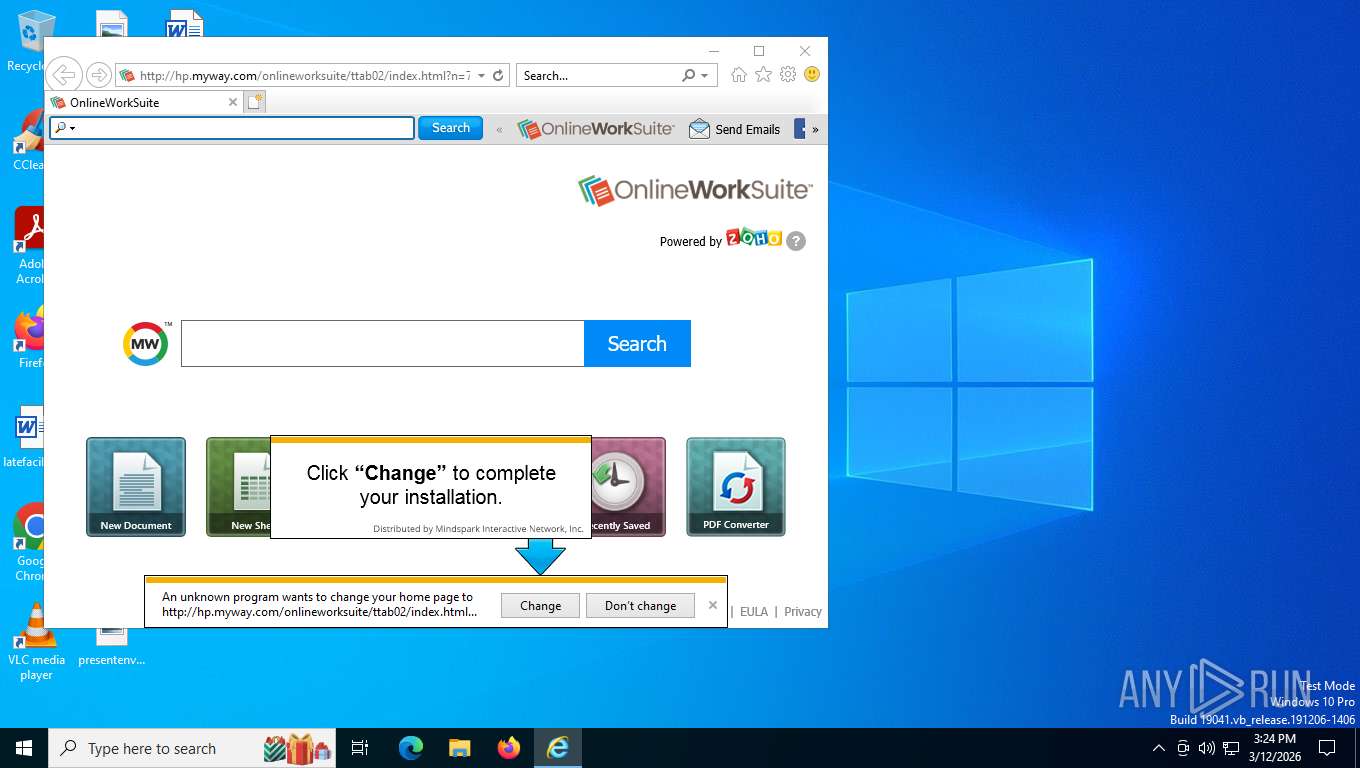Open the PDF Converter tile
1360x768 pixels.
click(736, 487)
